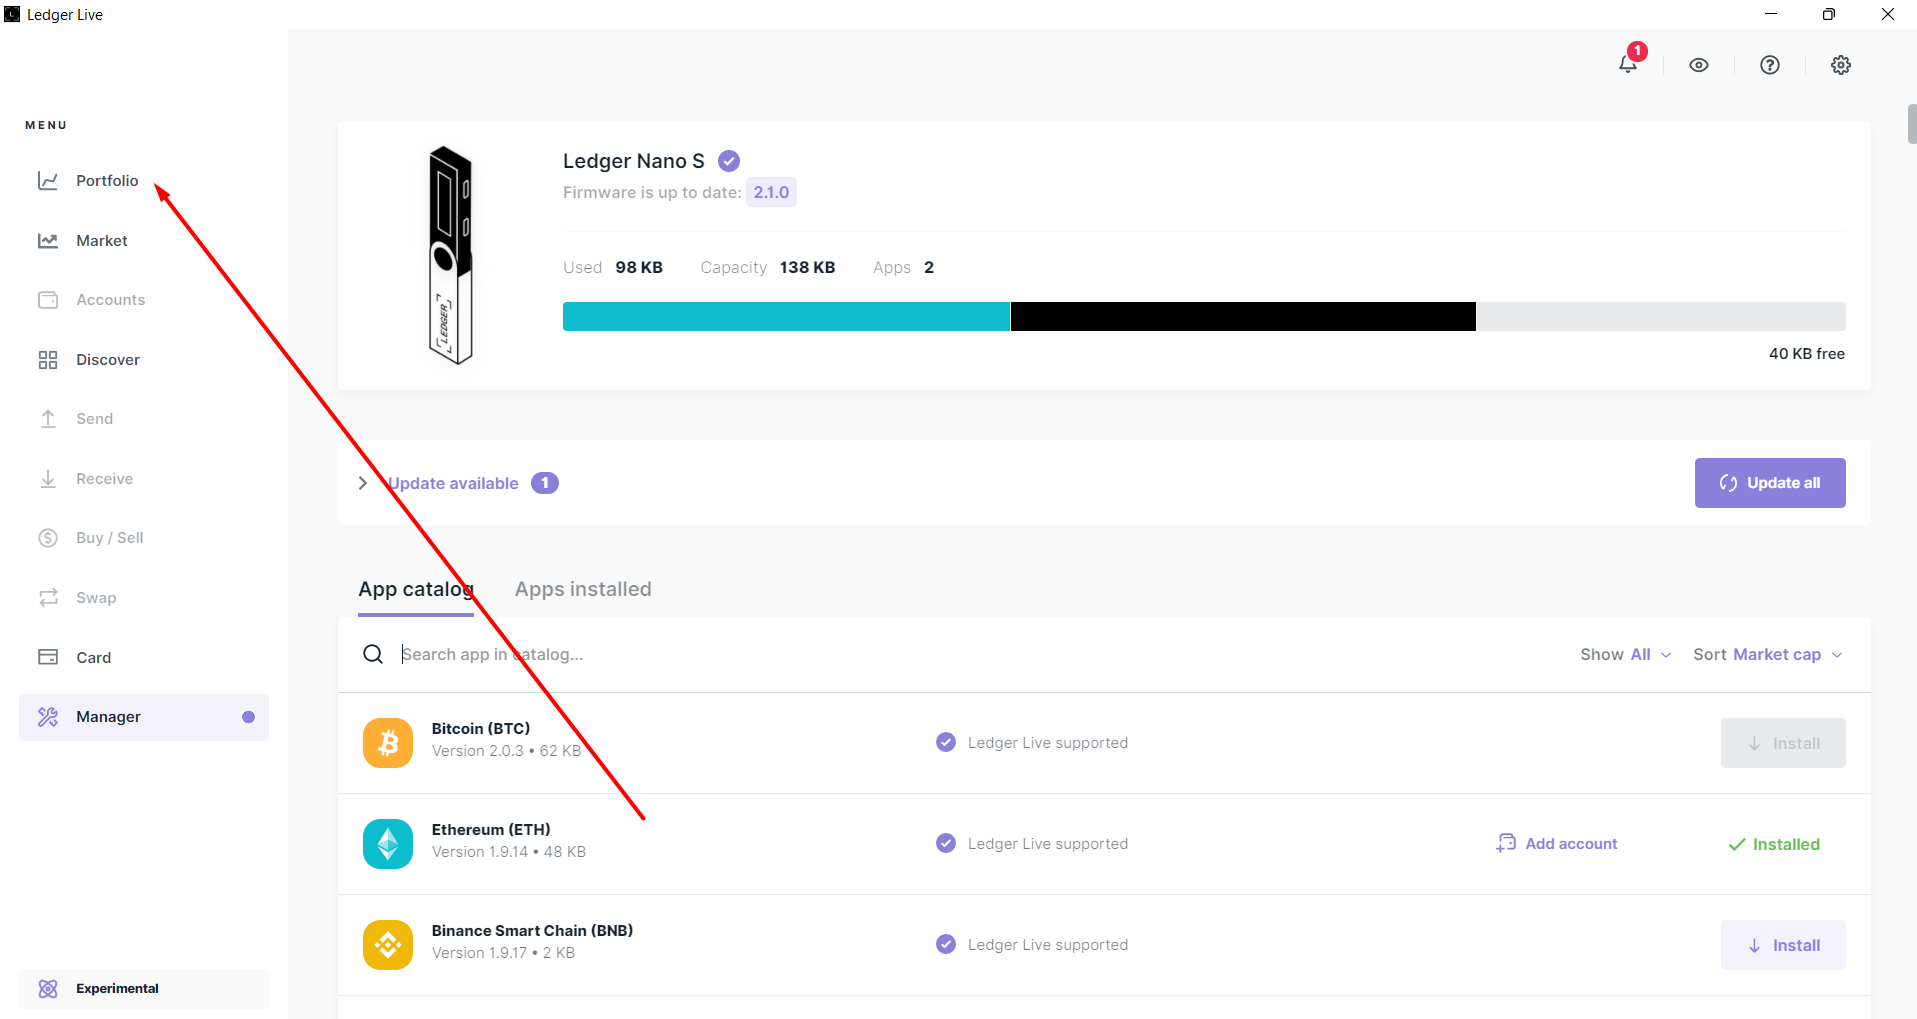1917x1019 pixels.
Task: Install the Binance Smart Chain app
Action: tap(1783, 945)
